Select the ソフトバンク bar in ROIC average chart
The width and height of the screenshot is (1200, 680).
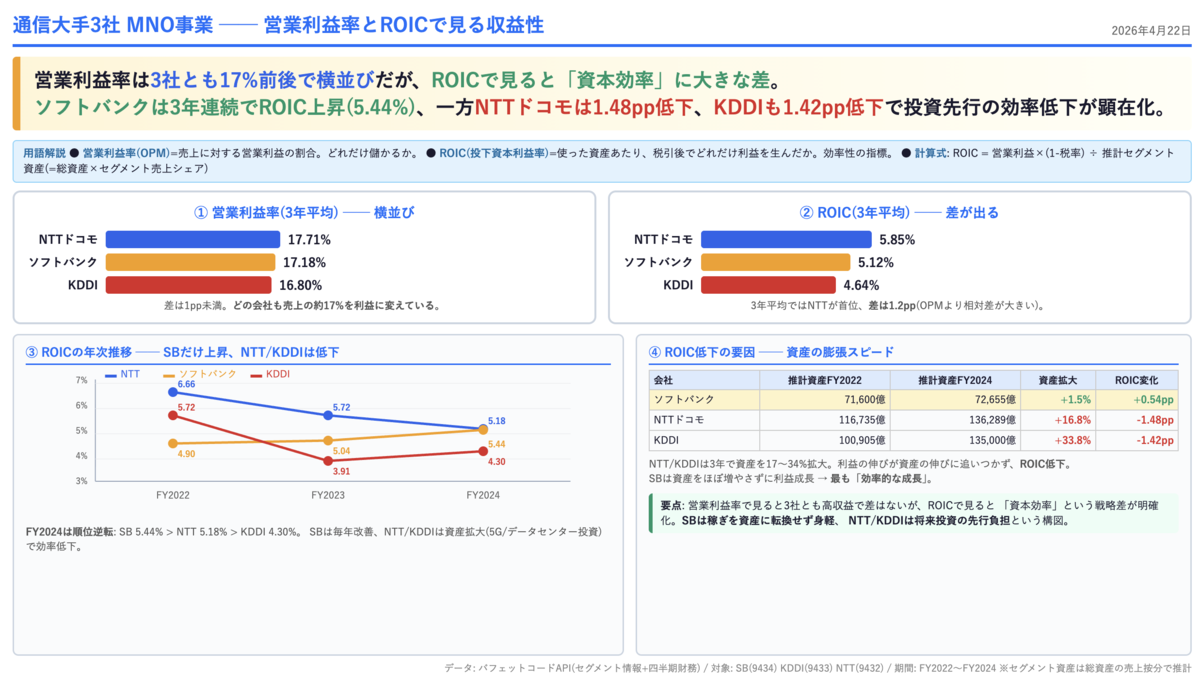[x=776, y=262]
